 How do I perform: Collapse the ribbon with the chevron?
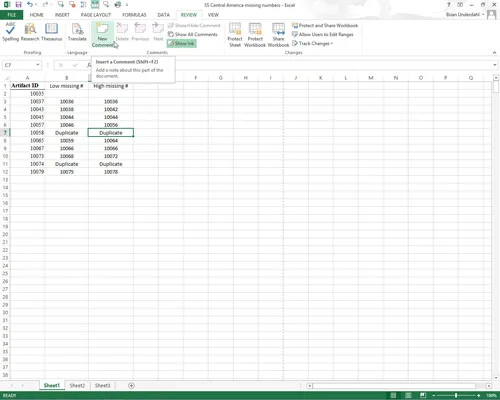494,53
